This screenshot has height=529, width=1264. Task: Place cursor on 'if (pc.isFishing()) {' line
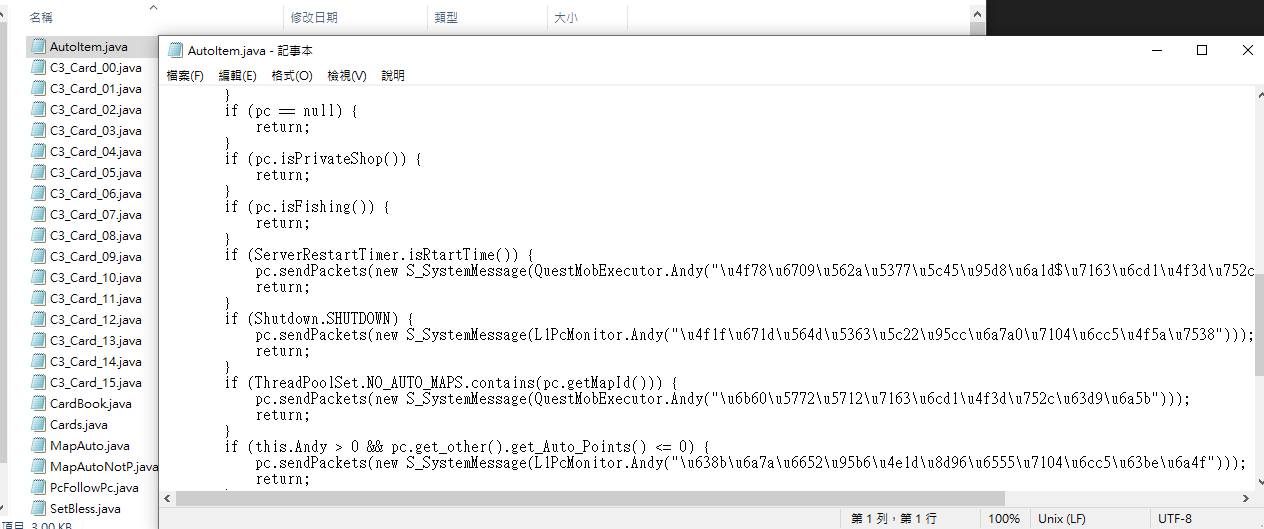(x=305, y=207)
